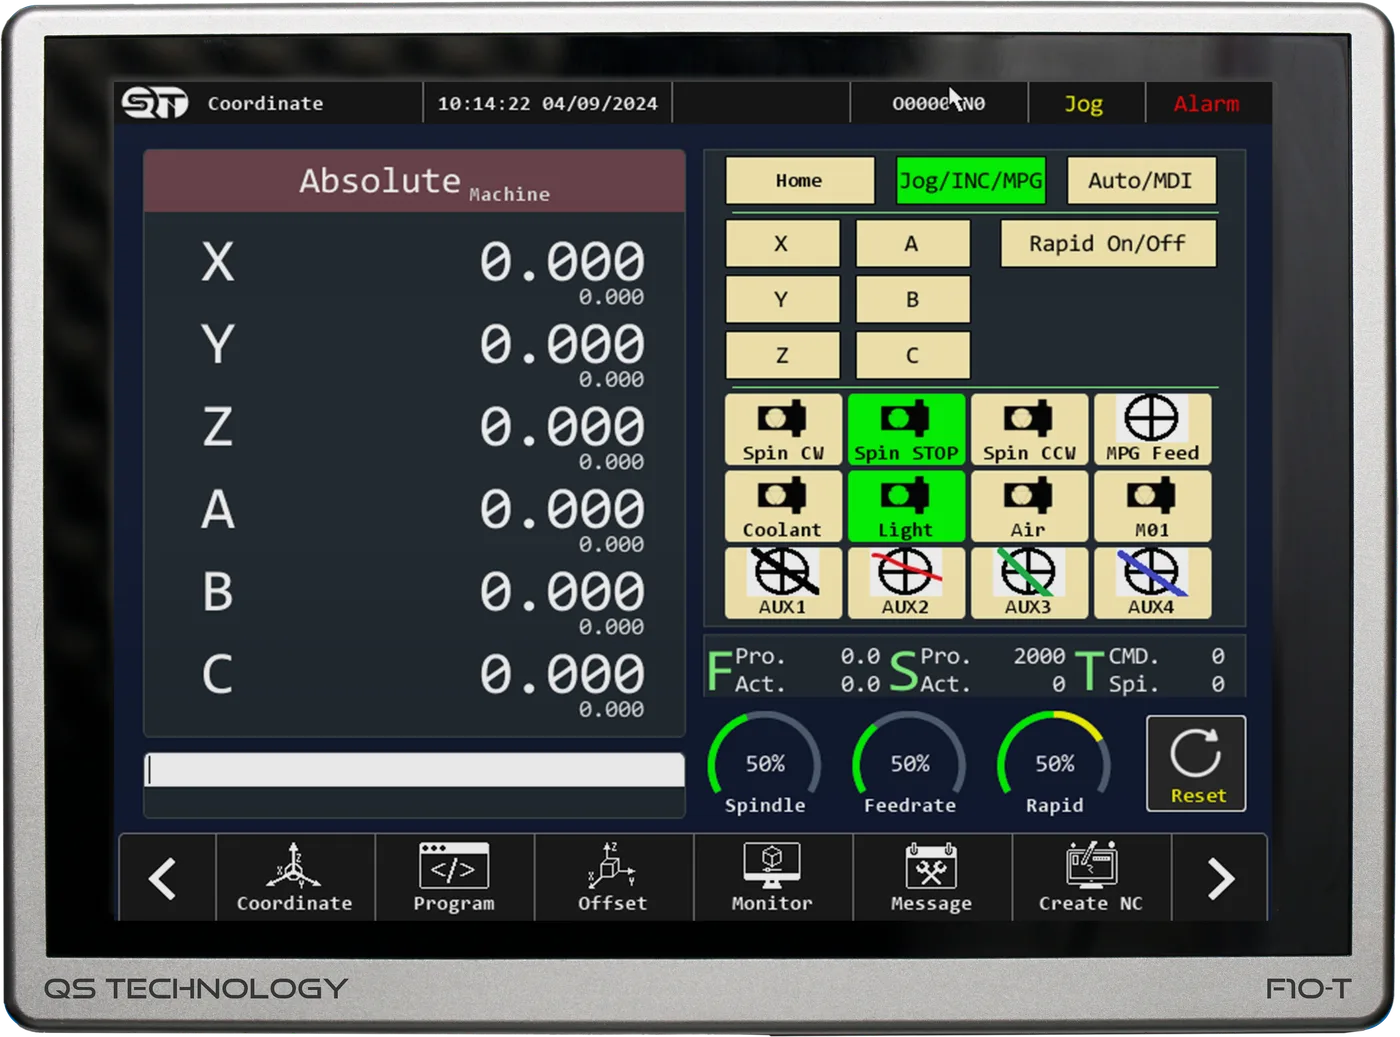Go to next bottom menu page arrow
This screenshot has width=1400, height=1037.
pos(1219,879)
